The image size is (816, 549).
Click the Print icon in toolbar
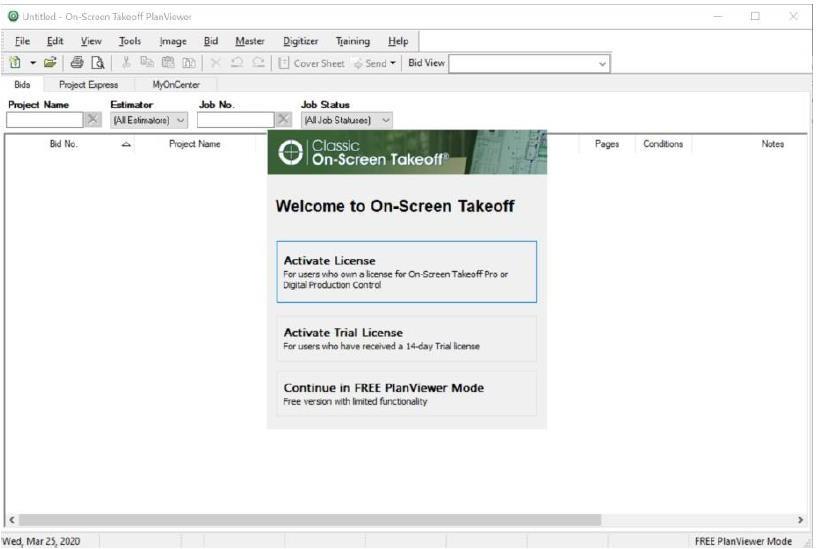[x=77, y=63]
